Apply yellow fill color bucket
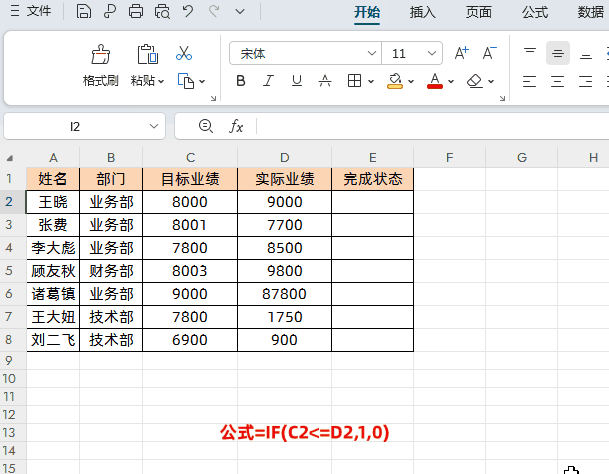 pos(395,81)
